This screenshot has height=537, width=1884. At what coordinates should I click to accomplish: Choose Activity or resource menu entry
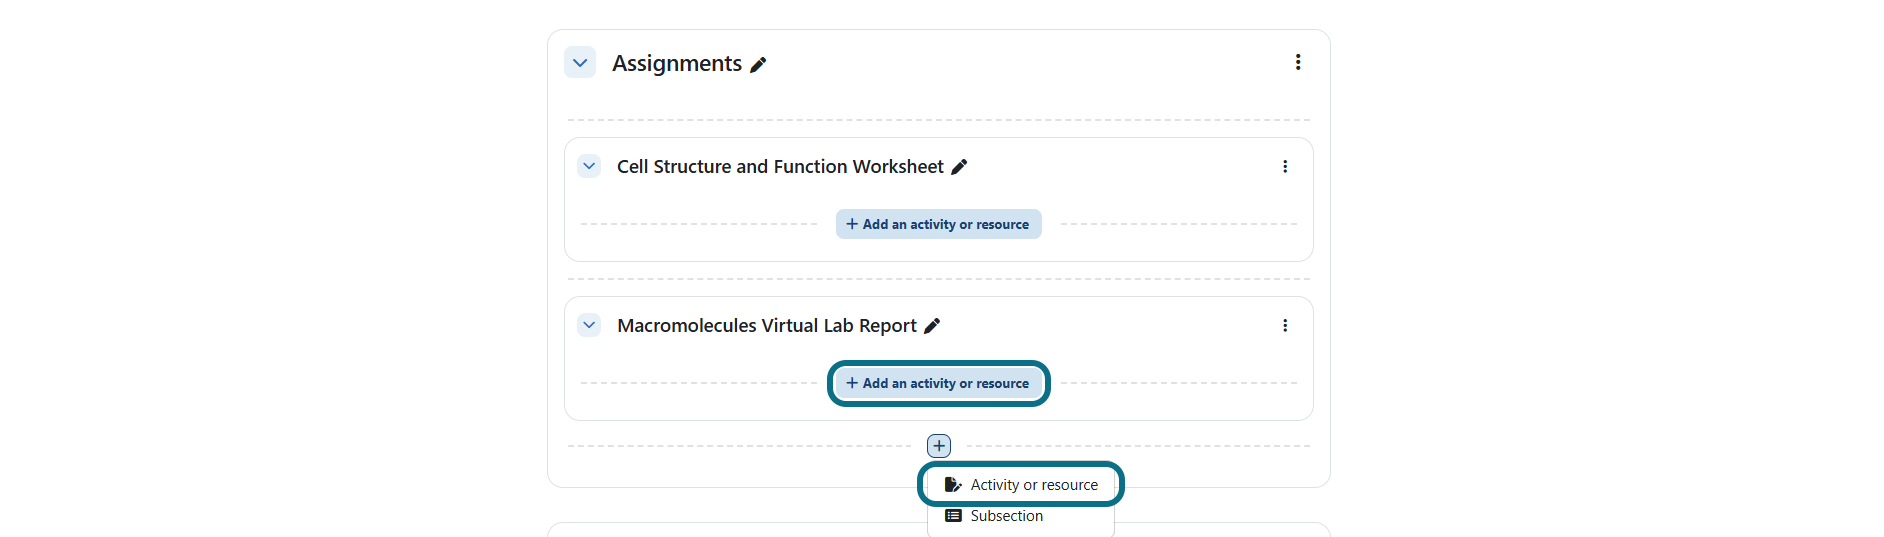[1021, 485]
